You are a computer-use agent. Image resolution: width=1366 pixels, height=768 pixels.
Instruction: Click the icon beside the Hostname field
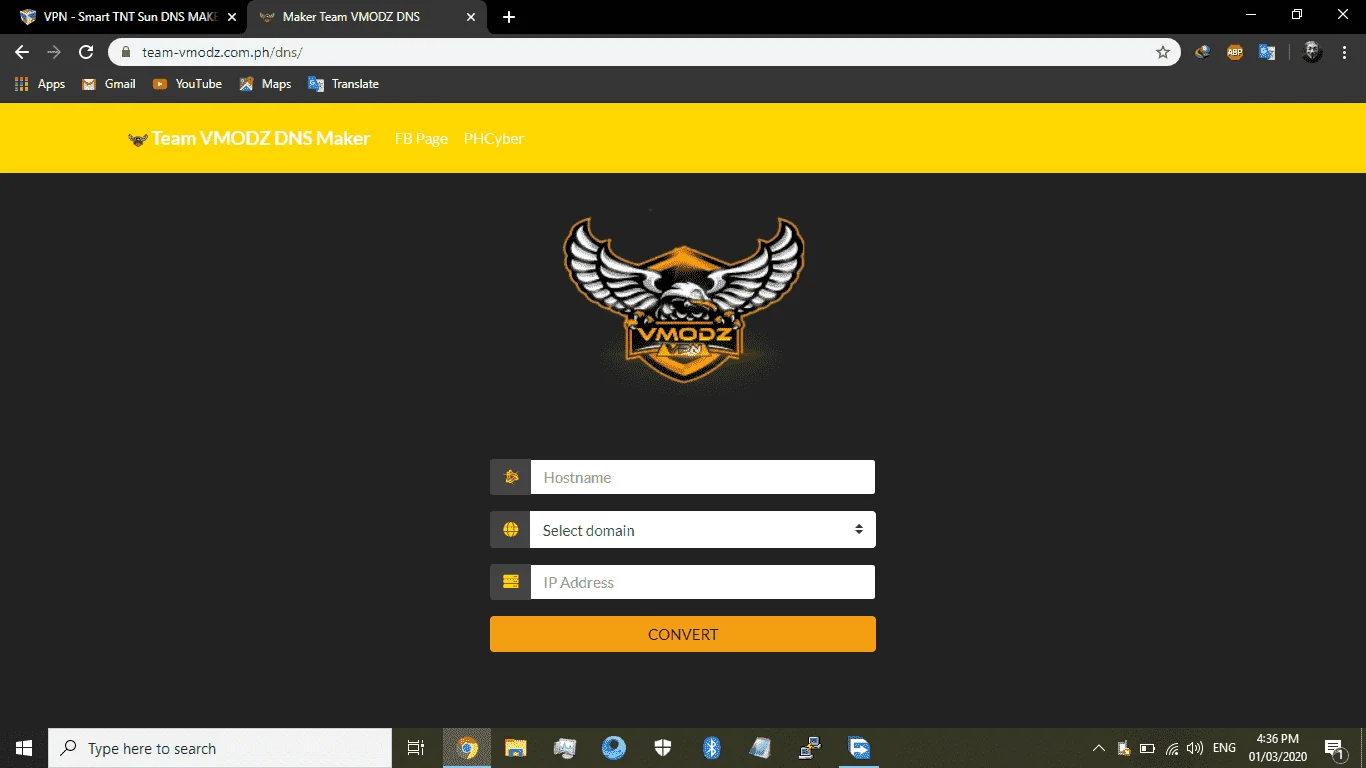[x=510, y=477]
